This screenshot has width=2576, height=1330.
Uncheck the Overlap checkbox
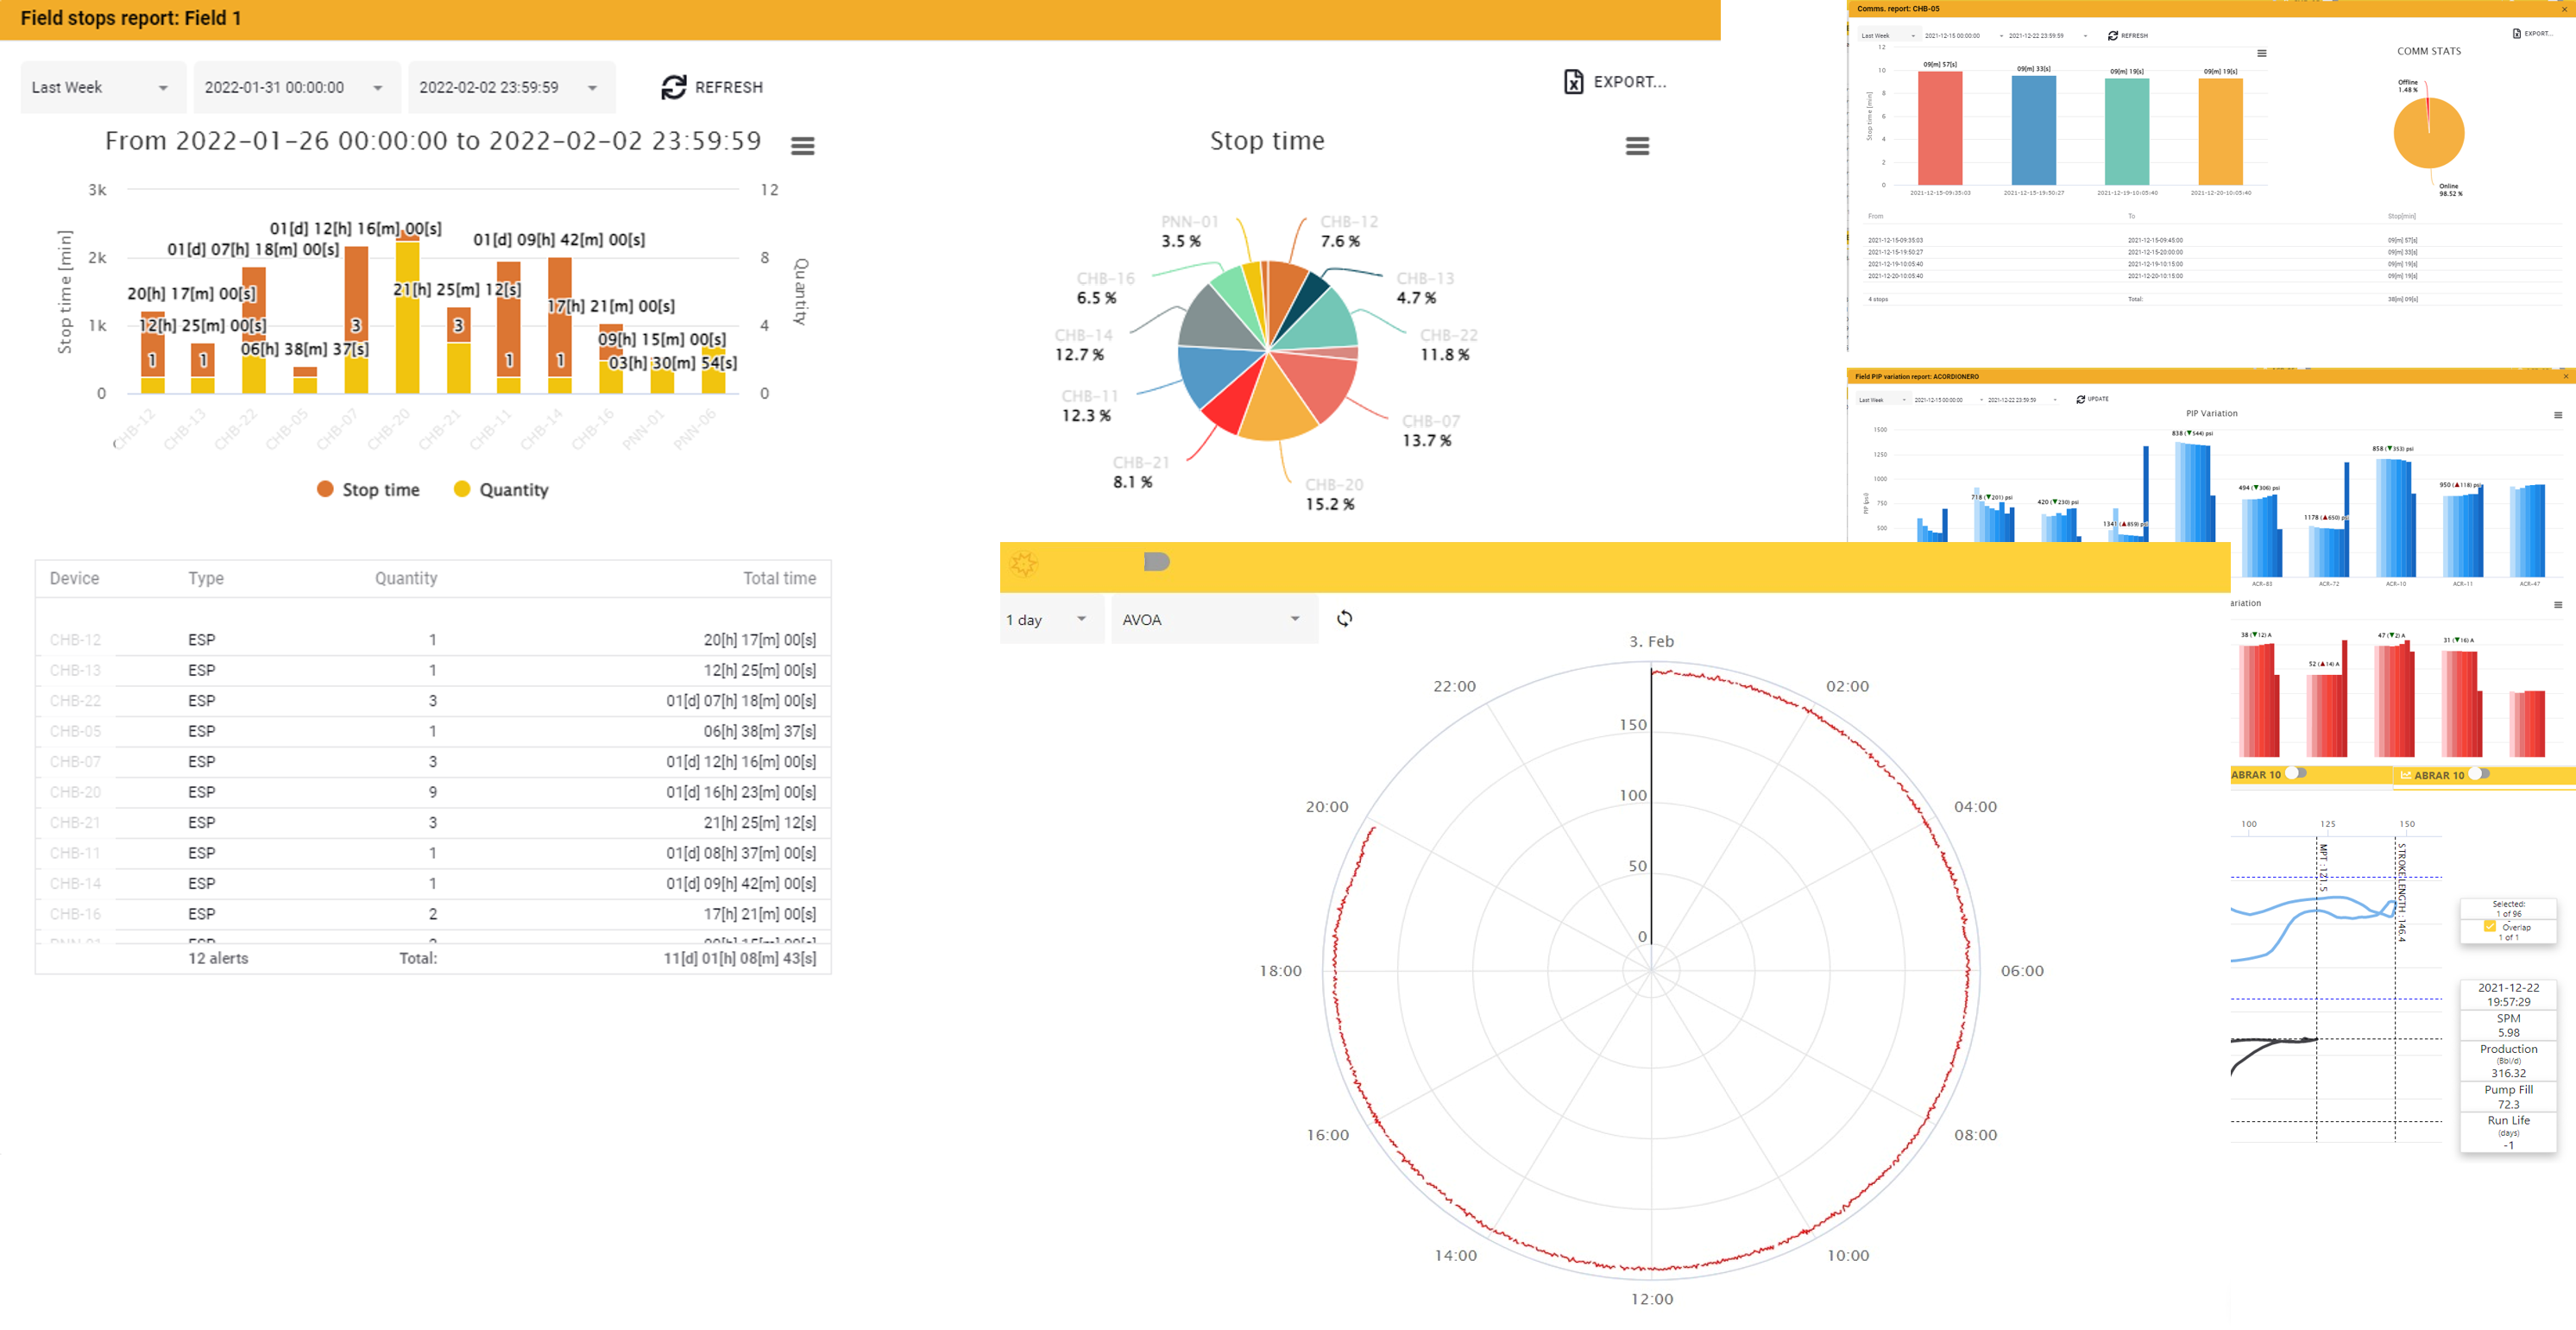point(2489,927)
